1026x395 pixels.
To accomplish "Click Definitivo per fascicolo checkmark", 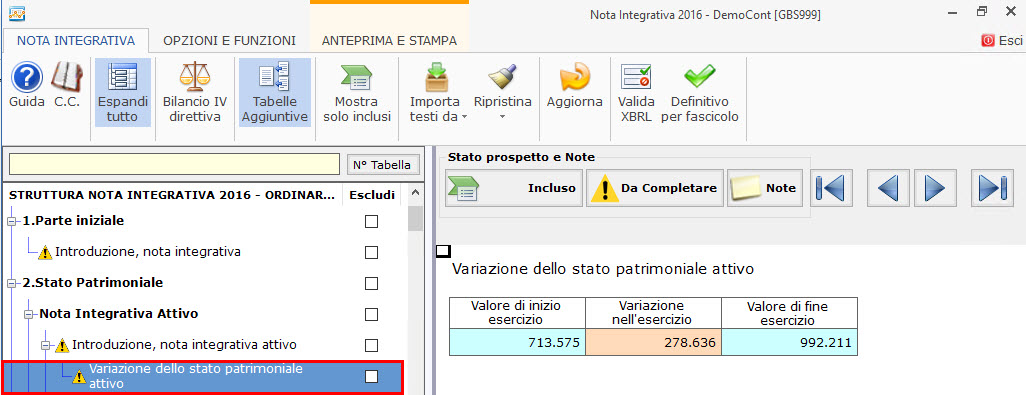I will tap(699, 92).
